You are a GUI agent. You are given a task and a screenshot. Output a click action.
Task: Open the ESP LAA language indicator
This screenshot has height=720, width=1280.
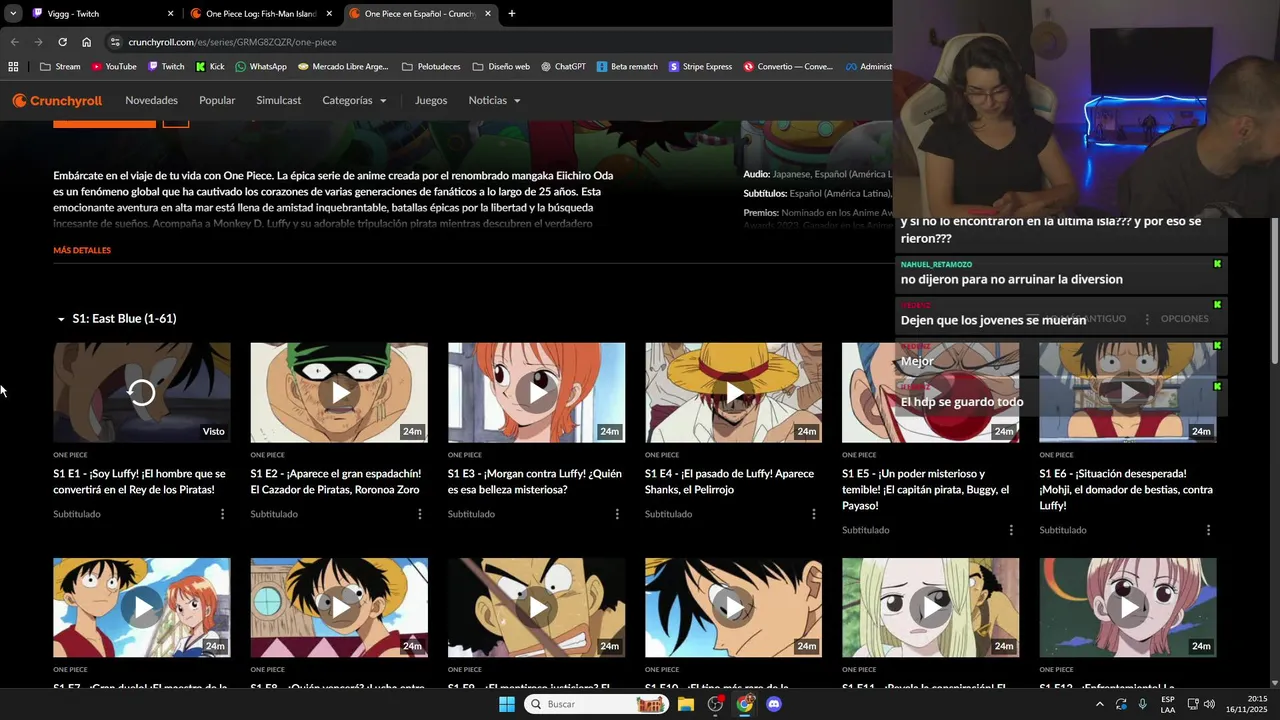click(x=1168, y=704)
